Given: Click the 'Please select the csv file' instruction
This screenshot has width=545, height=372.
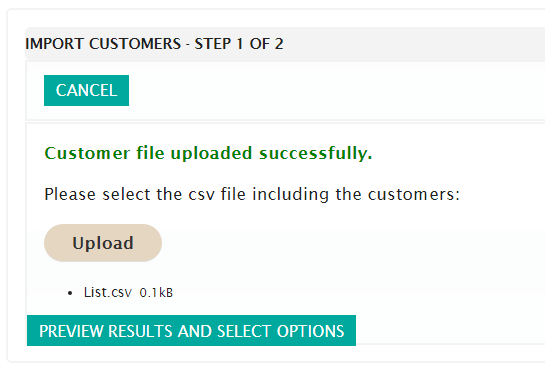Looking at the screenshot, I should point(252,194).
